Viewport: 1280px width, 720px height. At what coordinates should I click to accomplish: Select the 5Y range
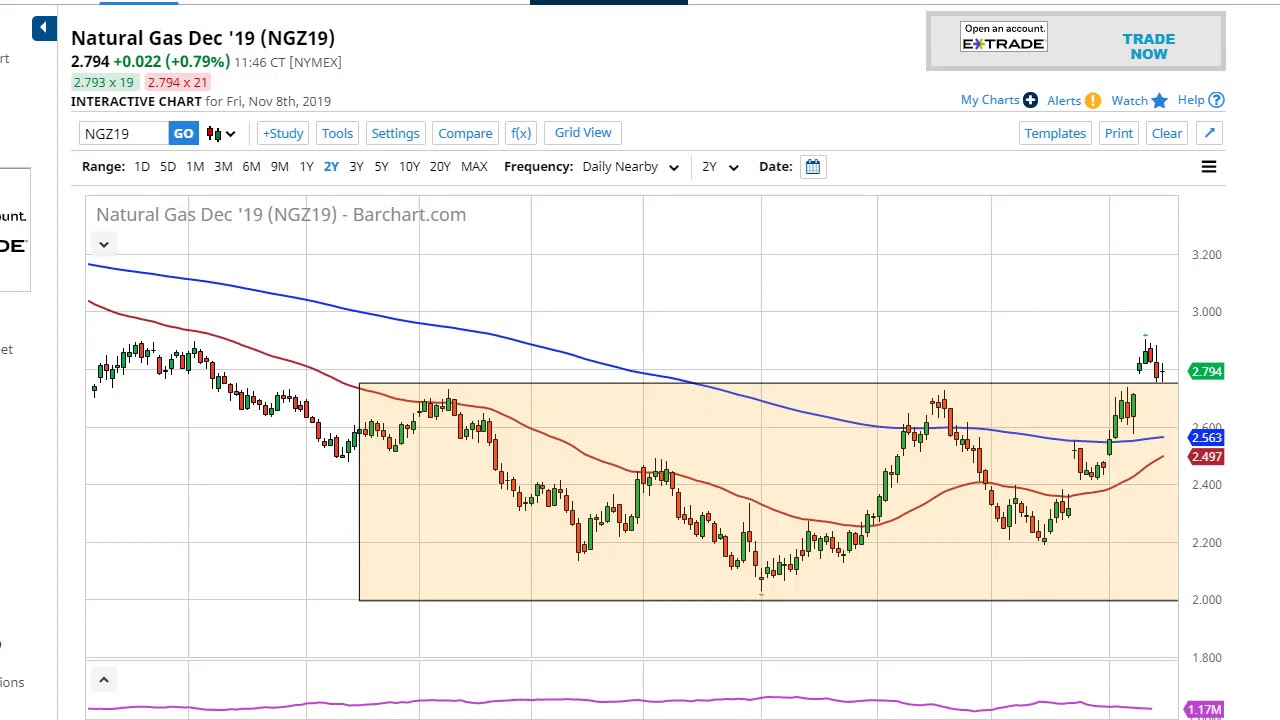point(381,167)
